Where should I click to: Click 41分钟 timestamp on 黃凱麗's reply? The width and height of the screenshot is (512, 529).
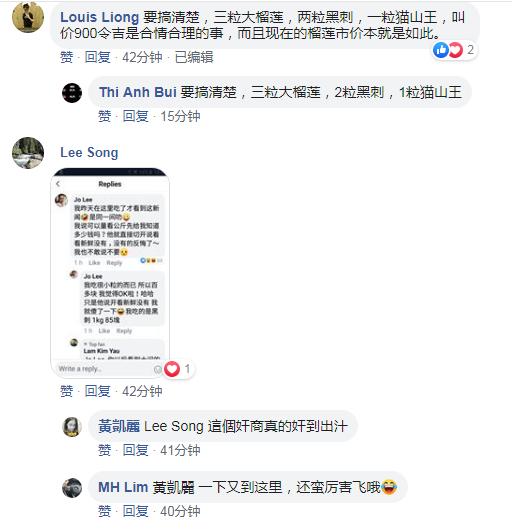(180, 450)
